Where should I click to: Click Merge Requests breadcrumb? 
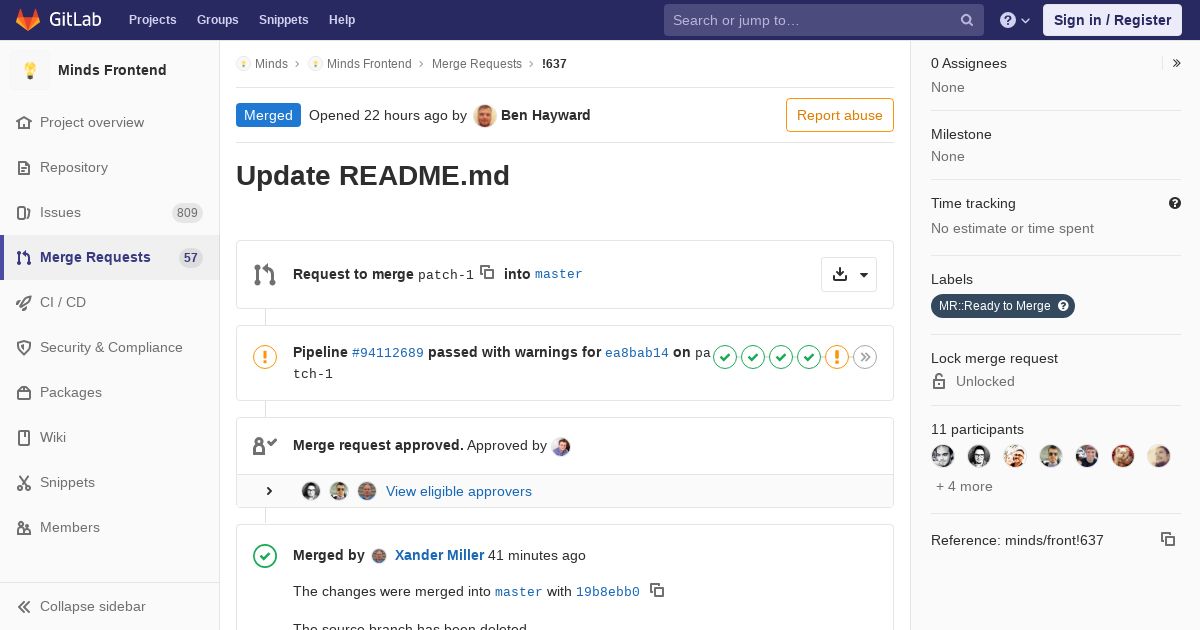(477, 64)
